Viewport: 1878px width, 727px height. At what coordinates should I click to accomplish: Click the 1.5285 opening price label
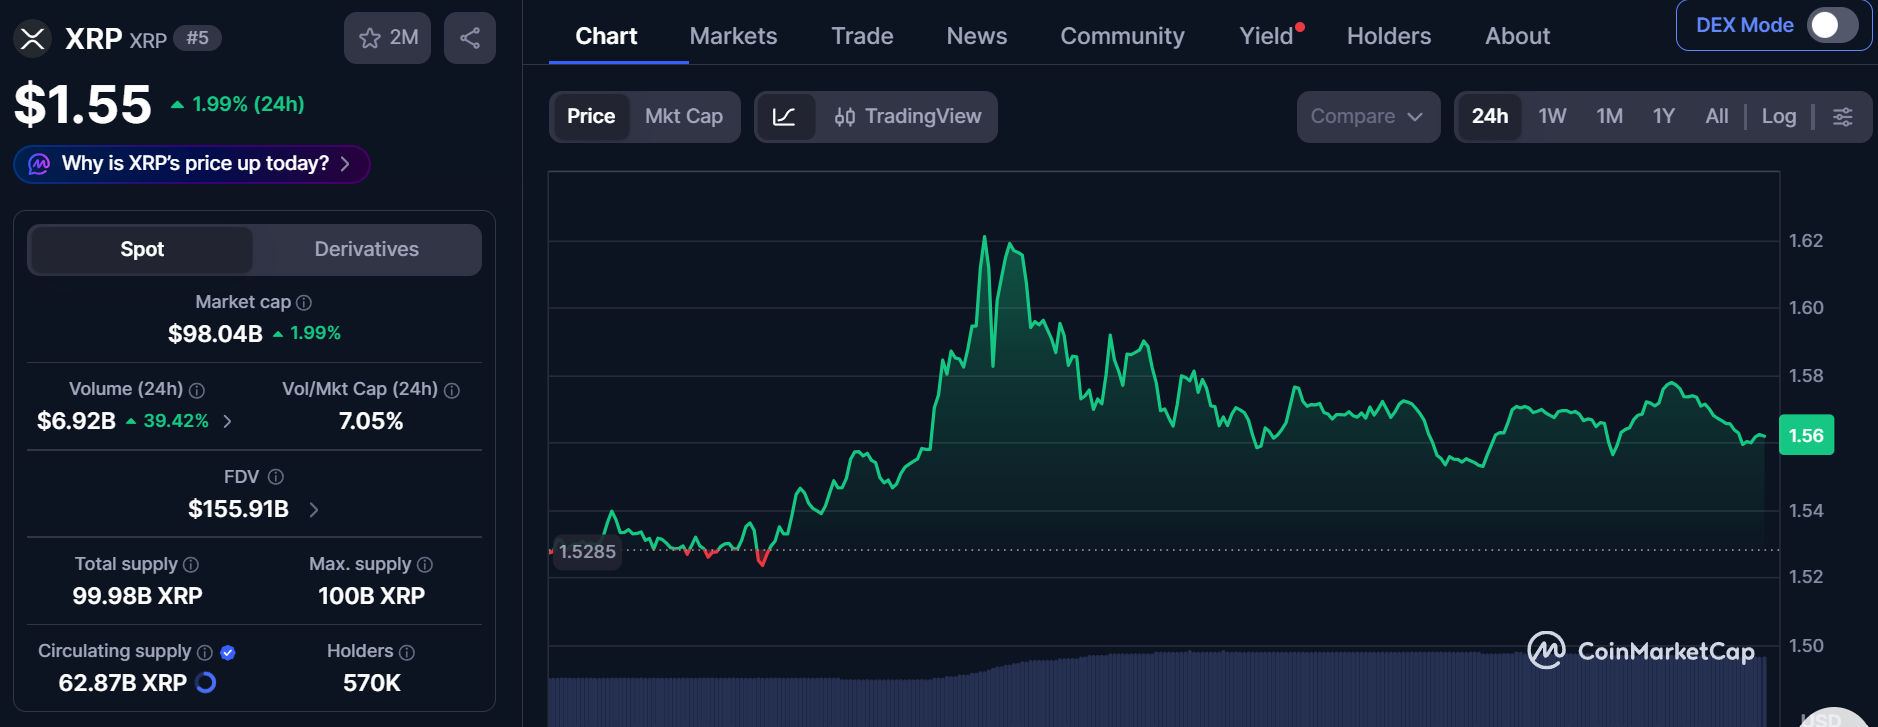coord(588,551)
